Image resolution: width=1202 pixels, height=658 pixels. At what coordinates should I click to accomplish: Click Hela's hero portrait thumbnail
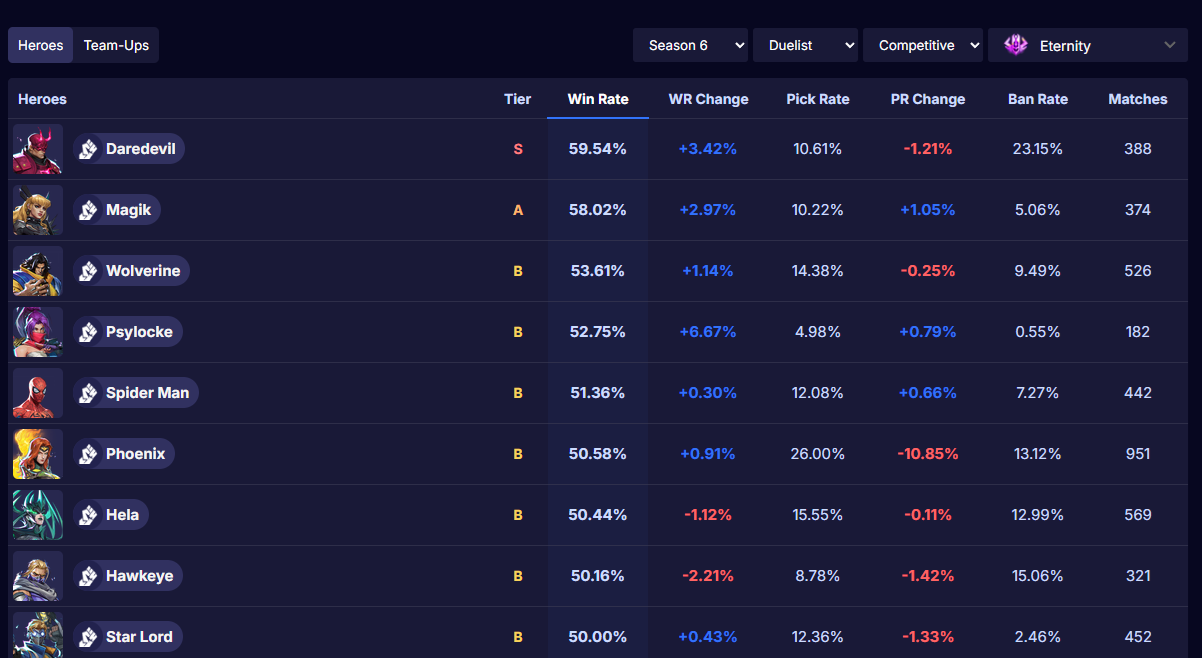point(38,515)
